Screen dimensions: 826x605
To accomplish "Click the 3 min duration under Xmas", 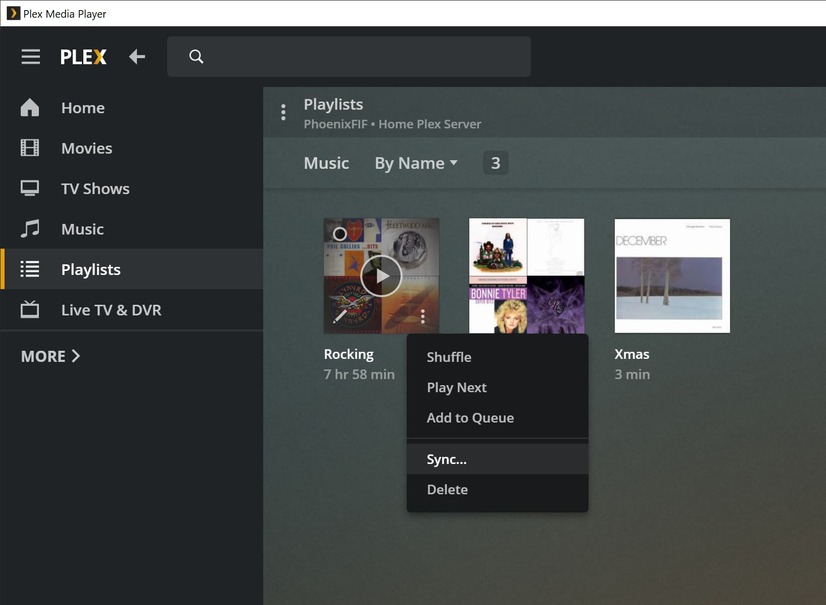I will [632, 374].
